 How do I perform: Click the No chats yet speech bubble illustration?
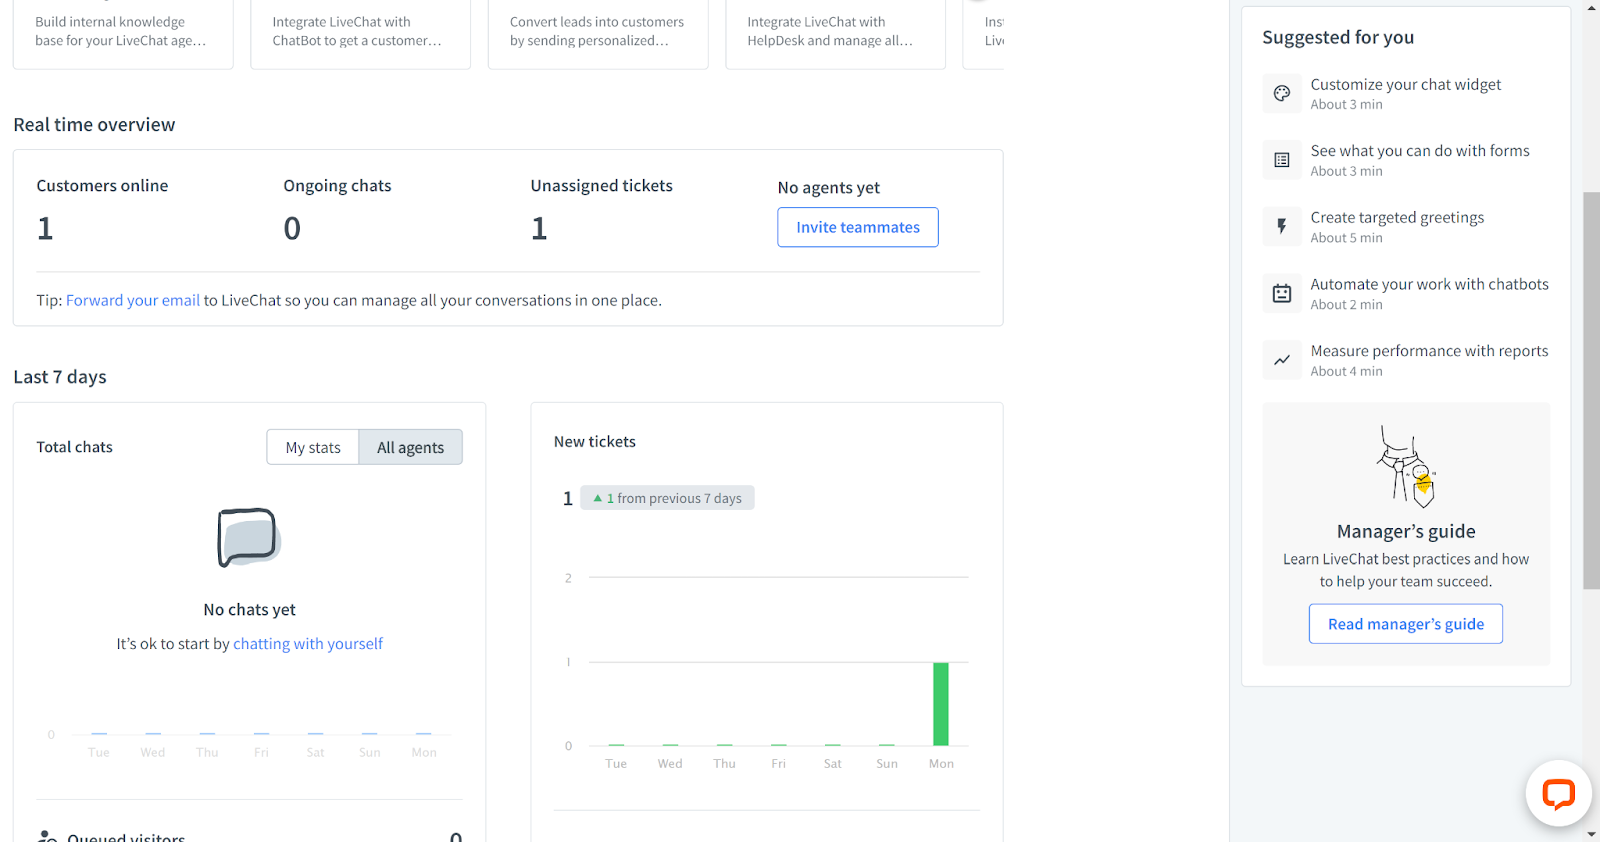(x=248, y=538)
